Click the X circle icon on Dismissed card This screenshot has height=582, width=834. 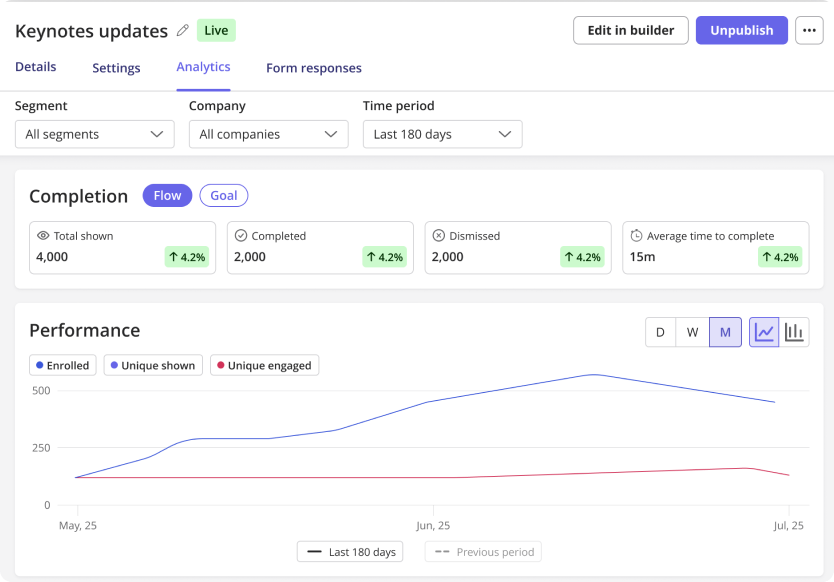click(x=439, y=236)
